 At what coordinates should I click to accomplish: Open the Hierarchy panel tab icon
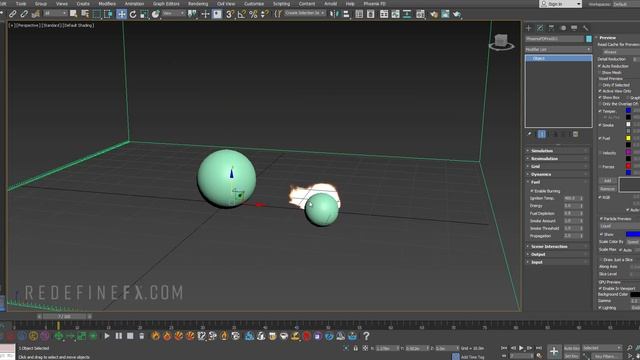(551, 28)
